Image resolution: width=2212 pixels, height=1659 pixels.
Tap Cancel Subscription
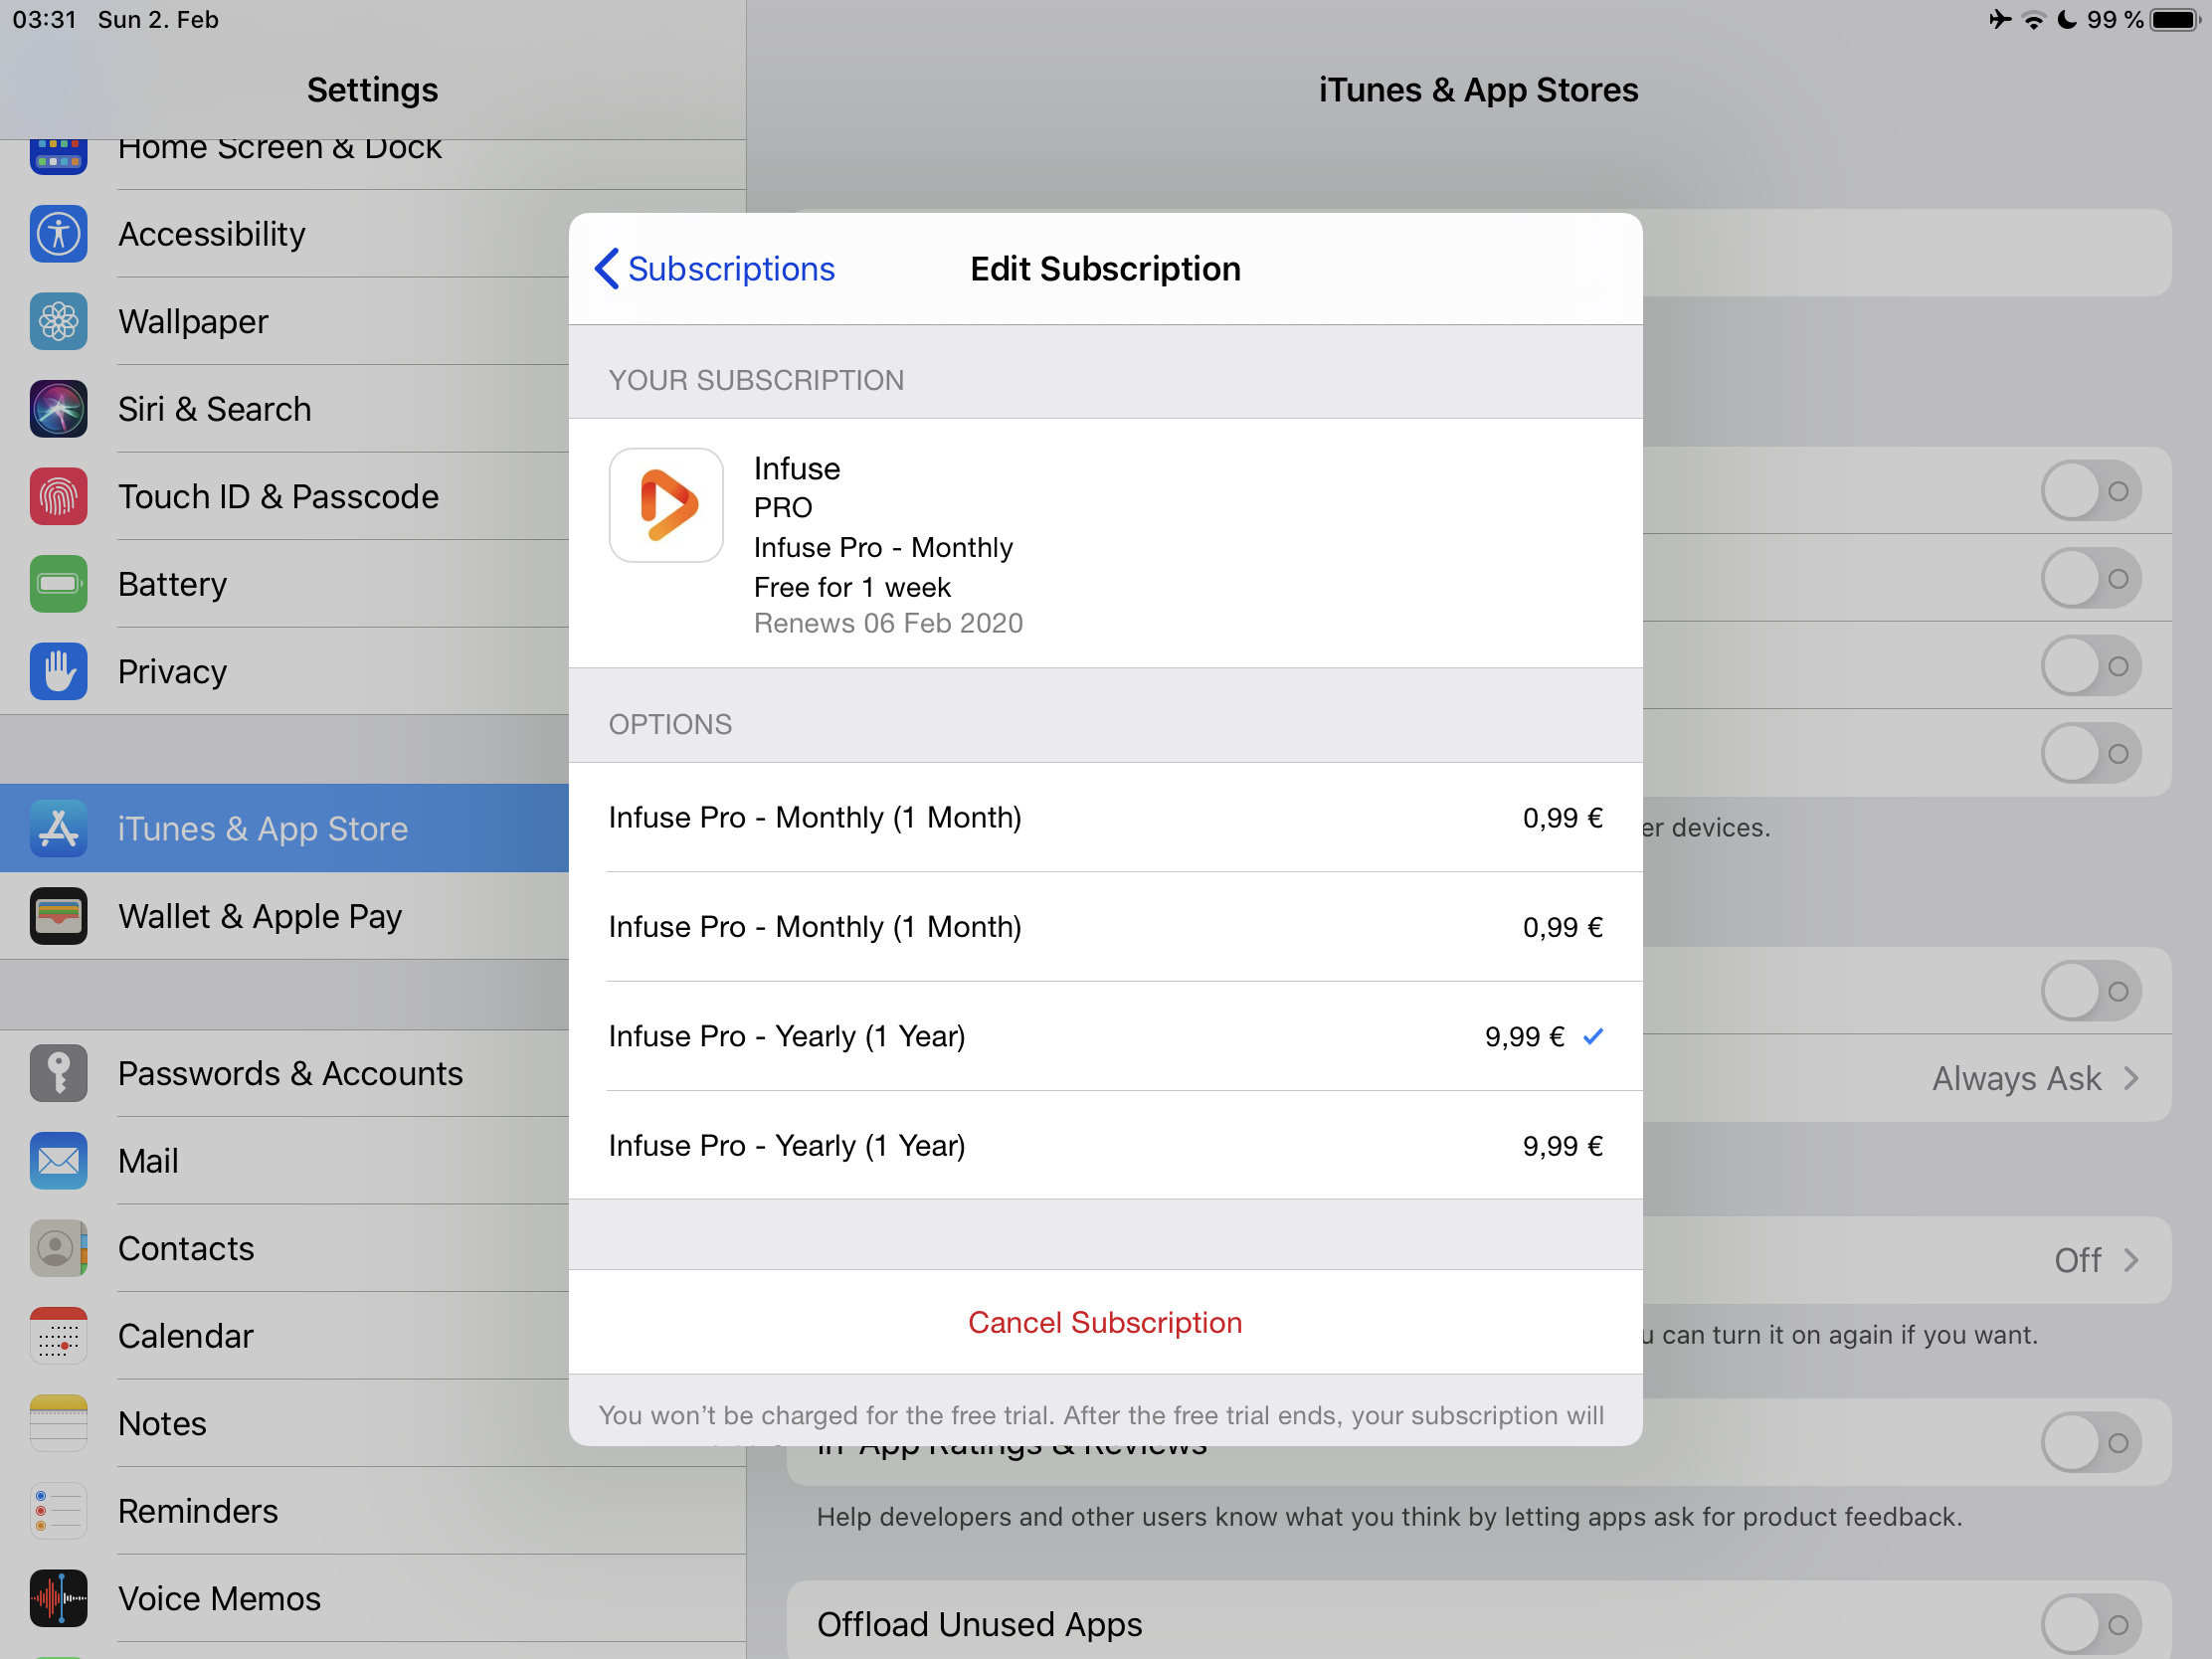pos(1105,1322)
